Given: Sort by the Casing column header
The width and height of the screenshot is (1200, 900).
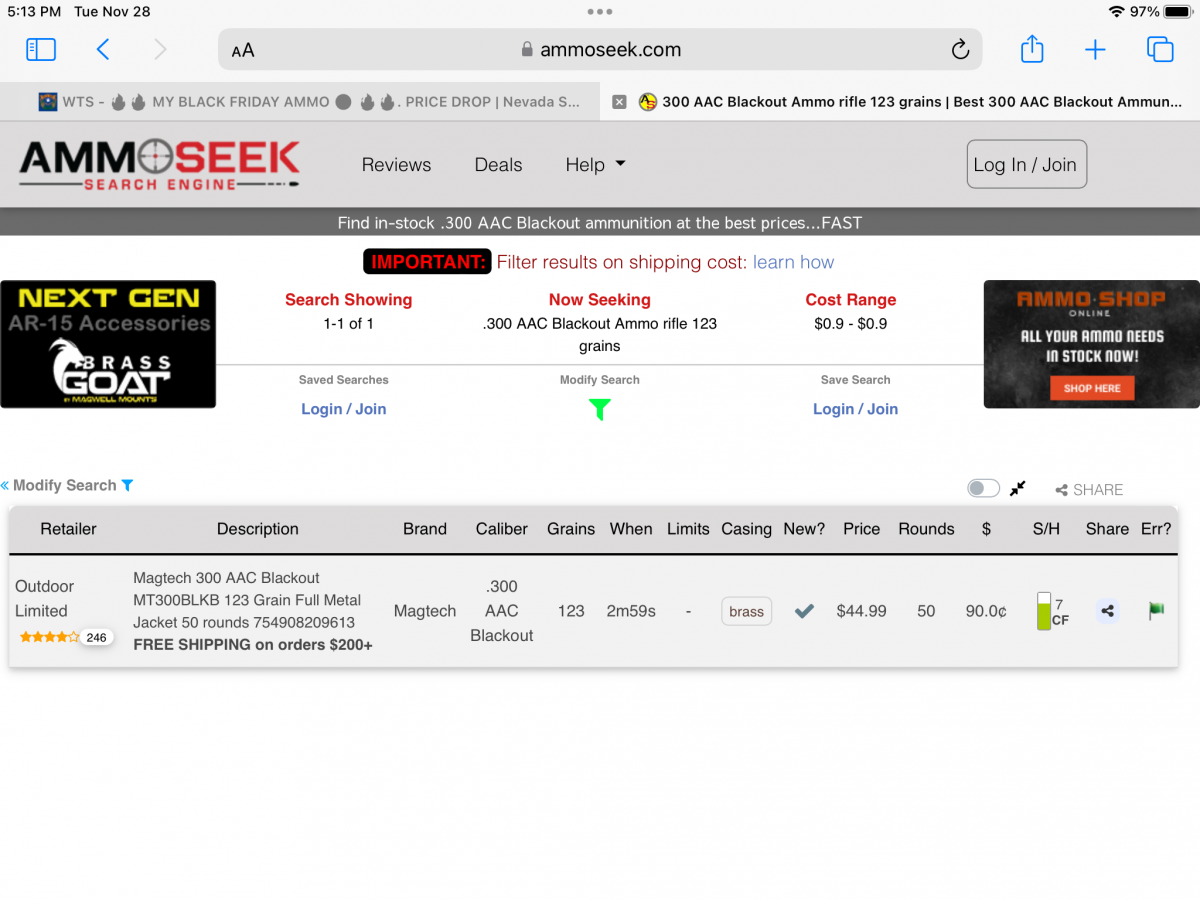Looking at the screenshot, I should pyautogui.click(x=747, y=529).
